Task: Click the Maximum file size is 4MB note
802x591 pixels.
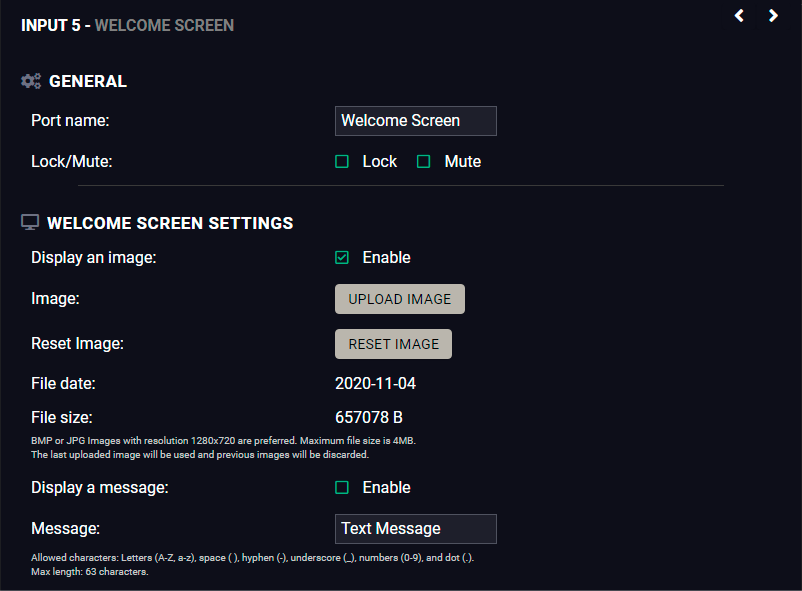Action: 358,441
